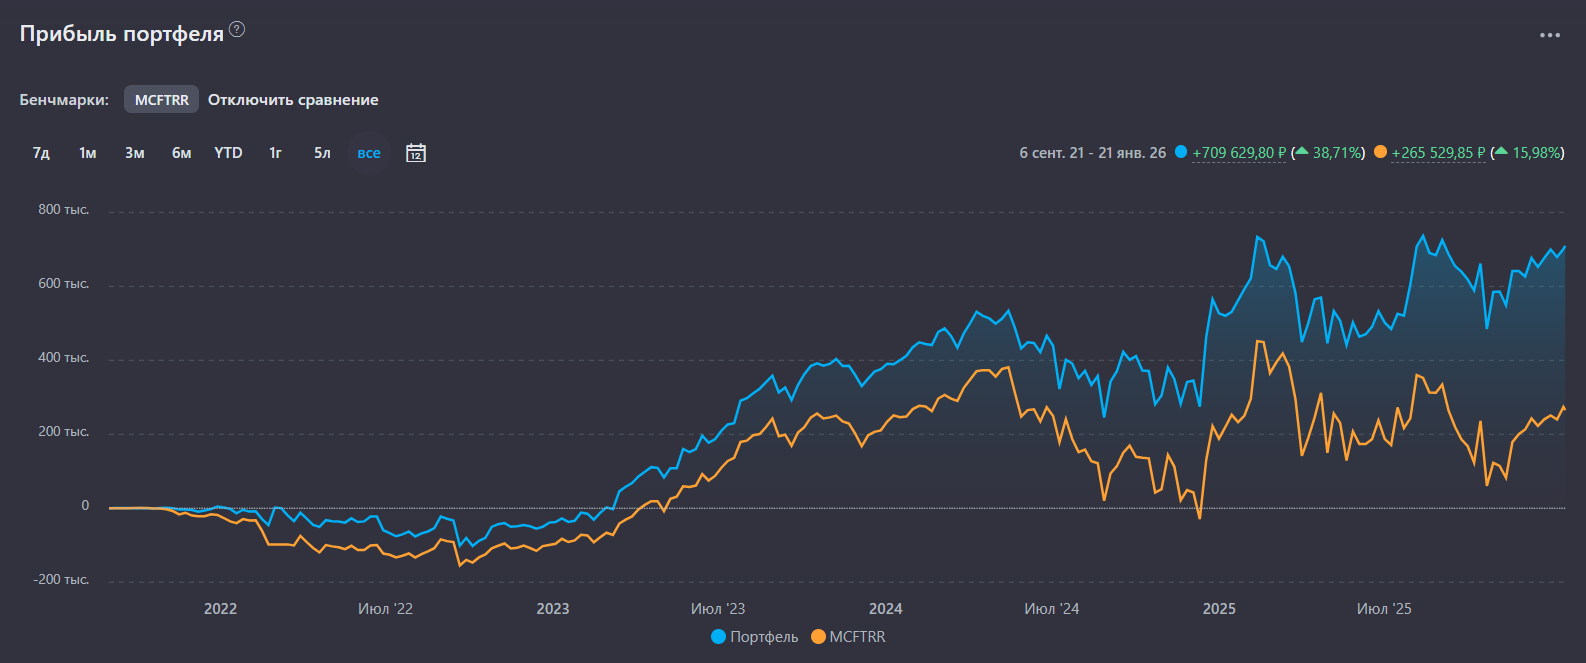Click the 600 тыс. axis label
The height and width of the screenshot is (663, 1586).
point(64,284)
